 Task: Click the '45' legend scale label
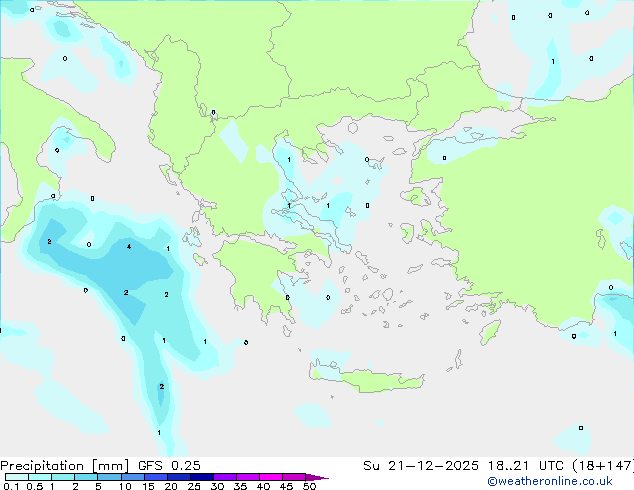(x=286, y=486)
